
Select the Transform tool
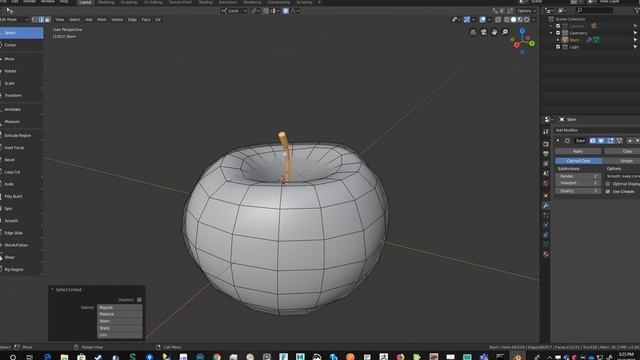[x=21, y=96]
